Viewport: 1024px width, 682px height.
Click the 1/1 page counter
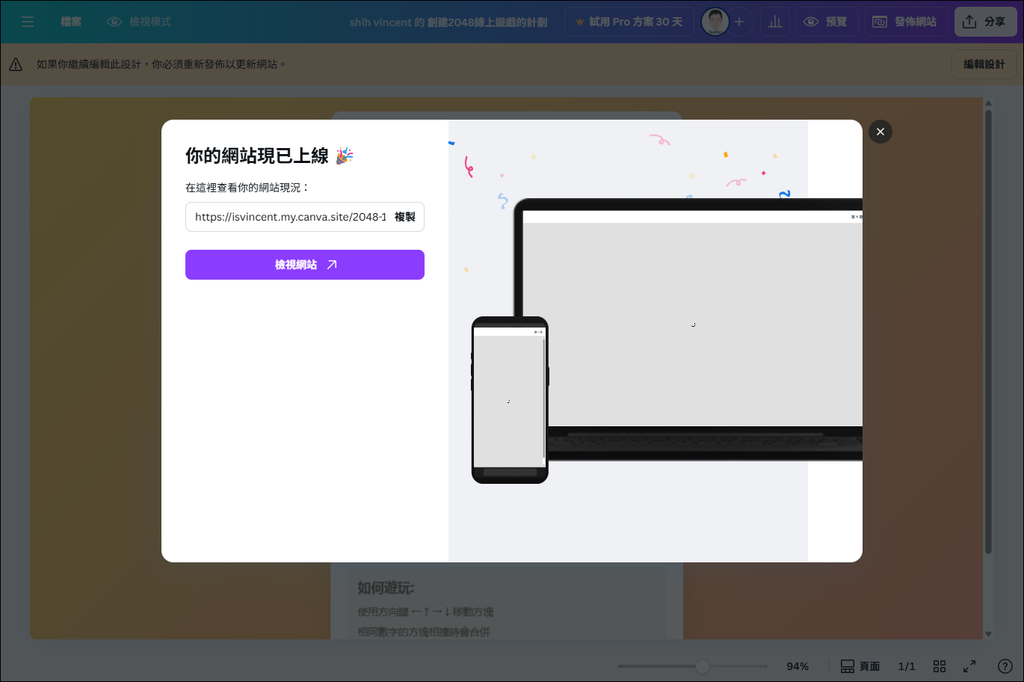click(x=906, y=666)
